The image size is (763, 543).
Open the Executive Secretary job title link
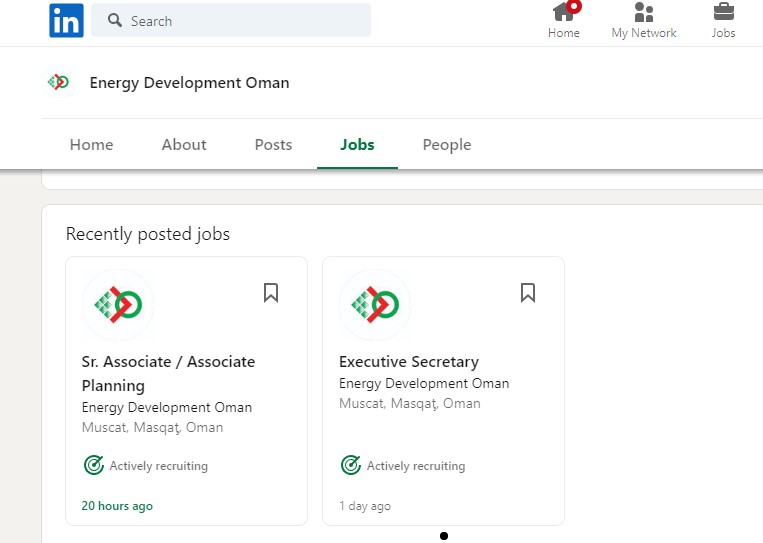pos(409,362)
